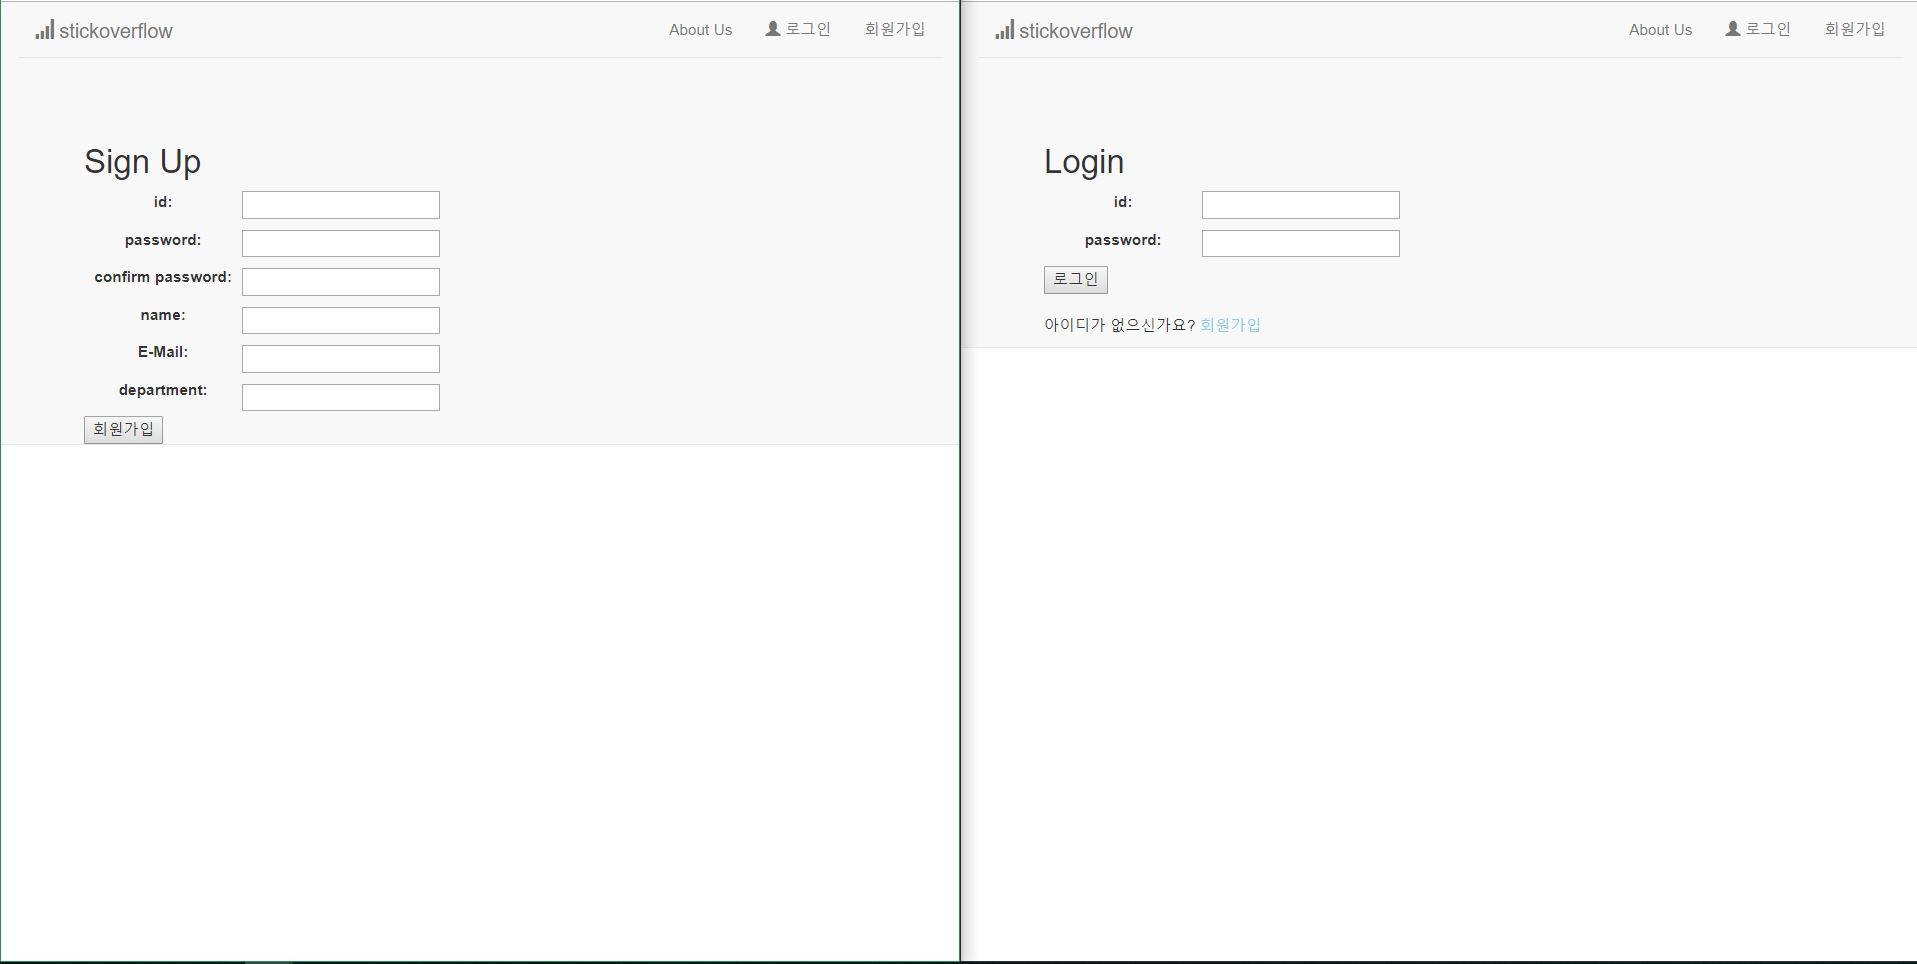Screen dimensions: 1917x964
Task: Click the Login heading
Action: (x=1084, y=162)
